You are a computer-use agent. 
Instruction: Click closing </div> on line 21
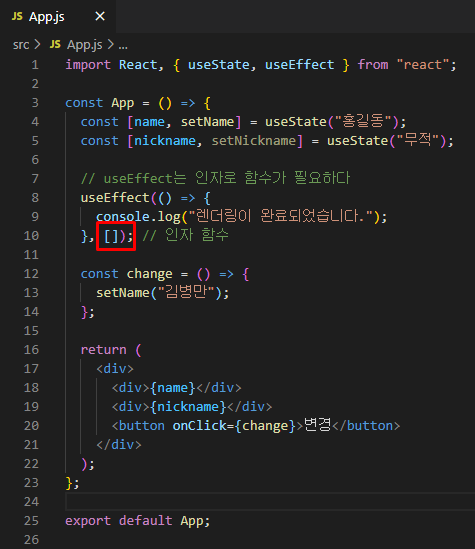pos(119,445)
